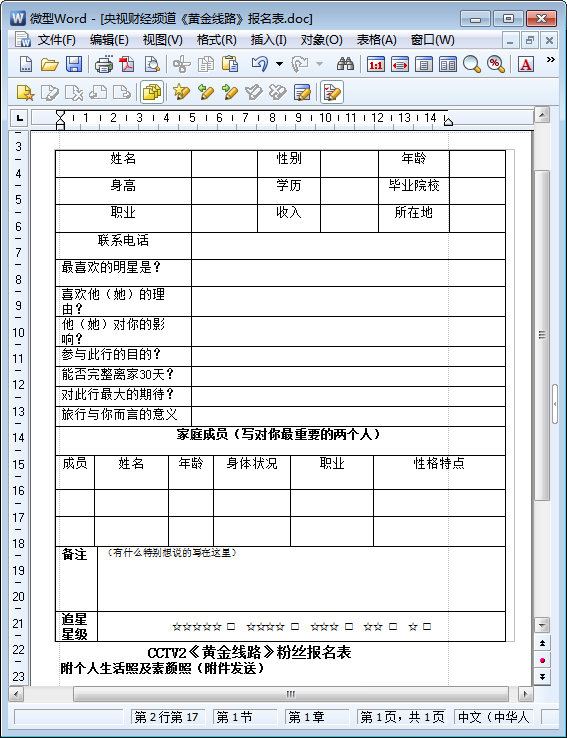
Task: Click the 性格特点 column header
Action: [439, 472]
